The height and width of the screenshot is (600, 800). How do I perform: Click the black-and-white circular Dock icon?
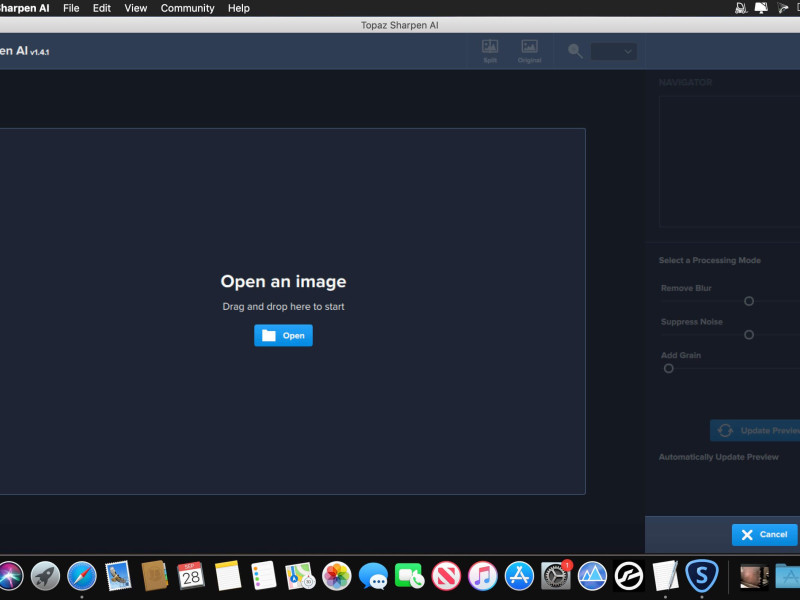629,576
